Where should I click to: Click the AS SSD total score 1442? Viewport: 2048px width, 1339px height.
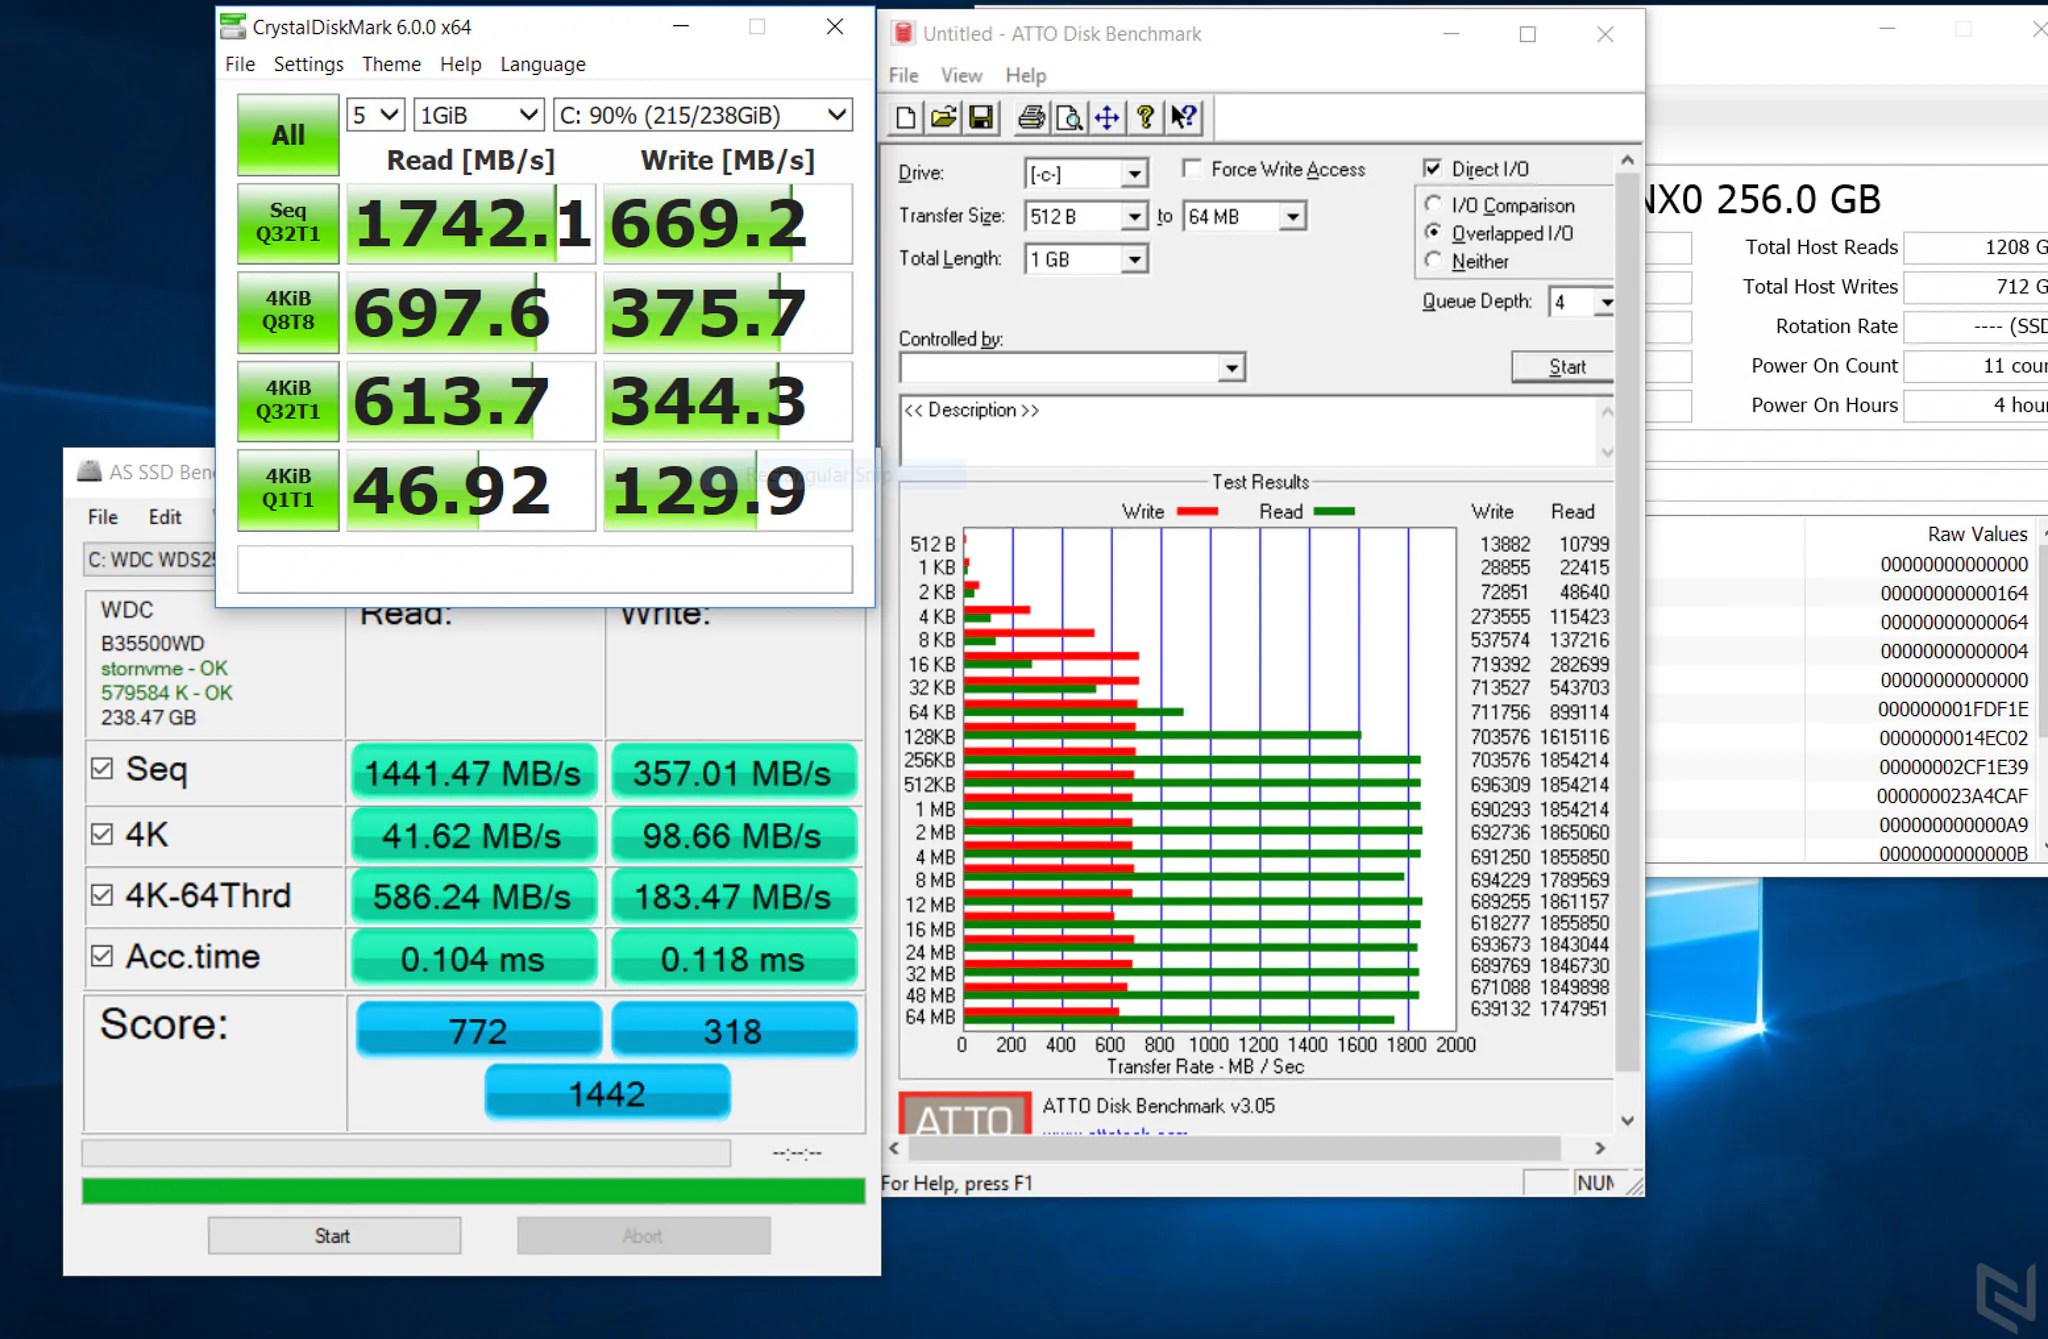point(607,1093)
